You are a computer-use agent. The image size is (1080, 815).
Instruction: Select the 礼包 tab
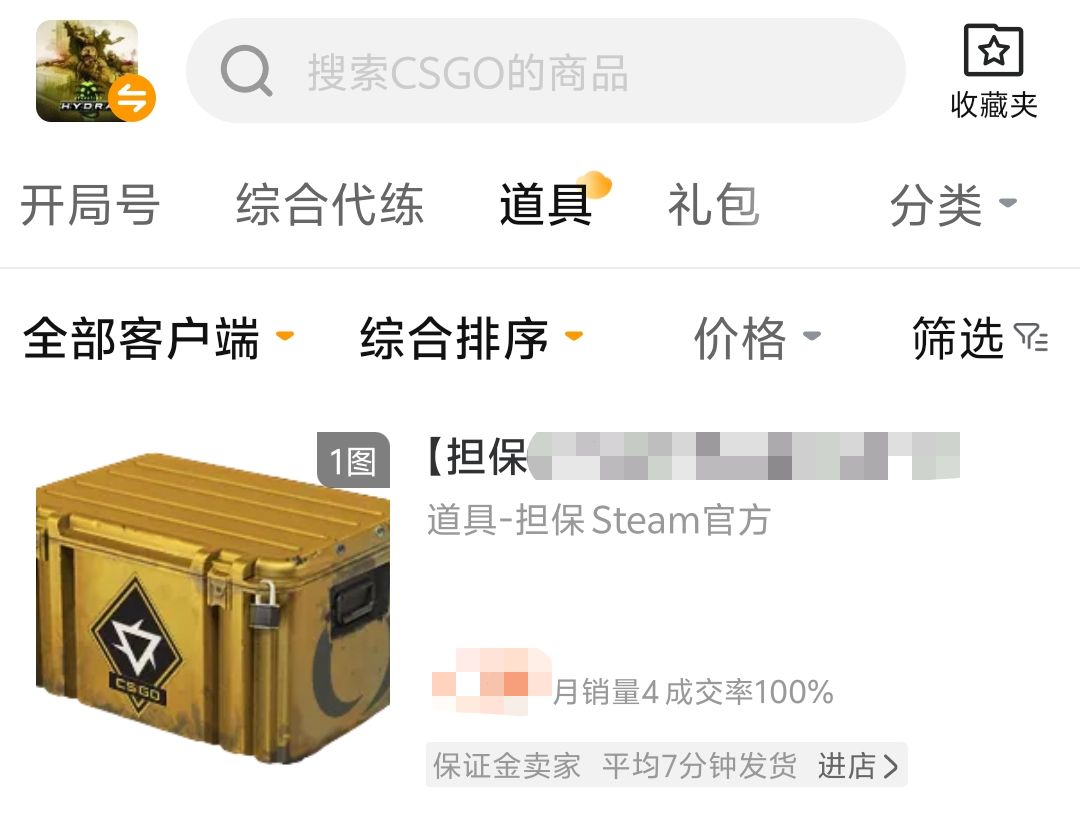(x=714, y=205)
